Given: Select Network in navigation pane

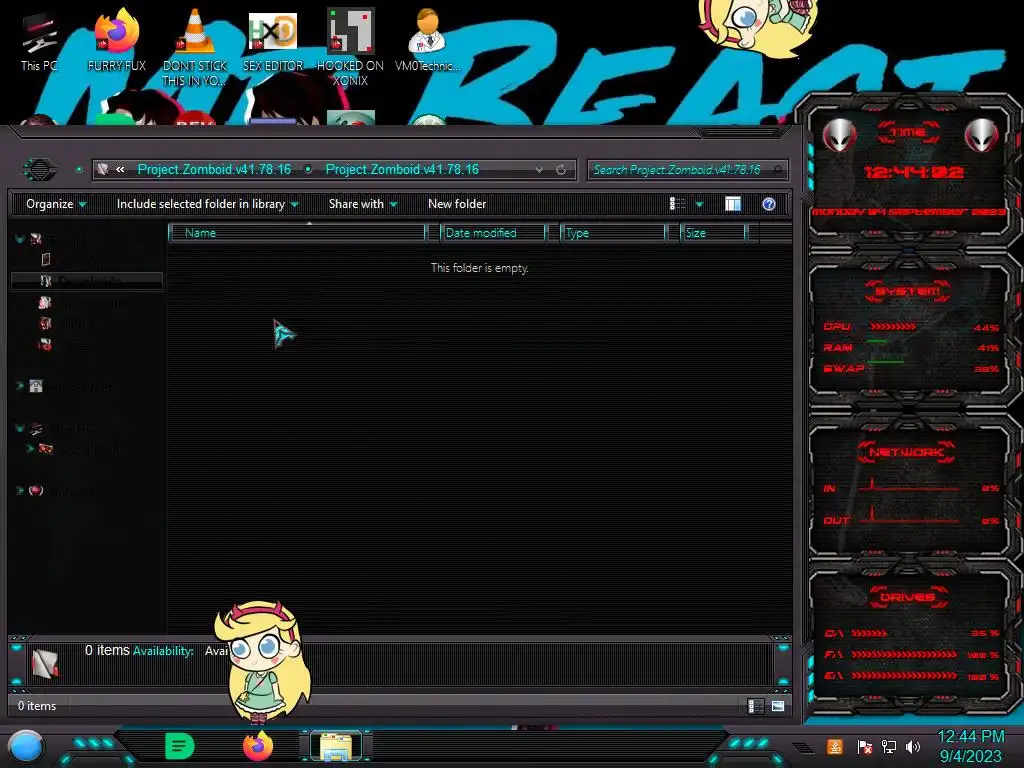Looking at the screenshot, I should [62, 491].
